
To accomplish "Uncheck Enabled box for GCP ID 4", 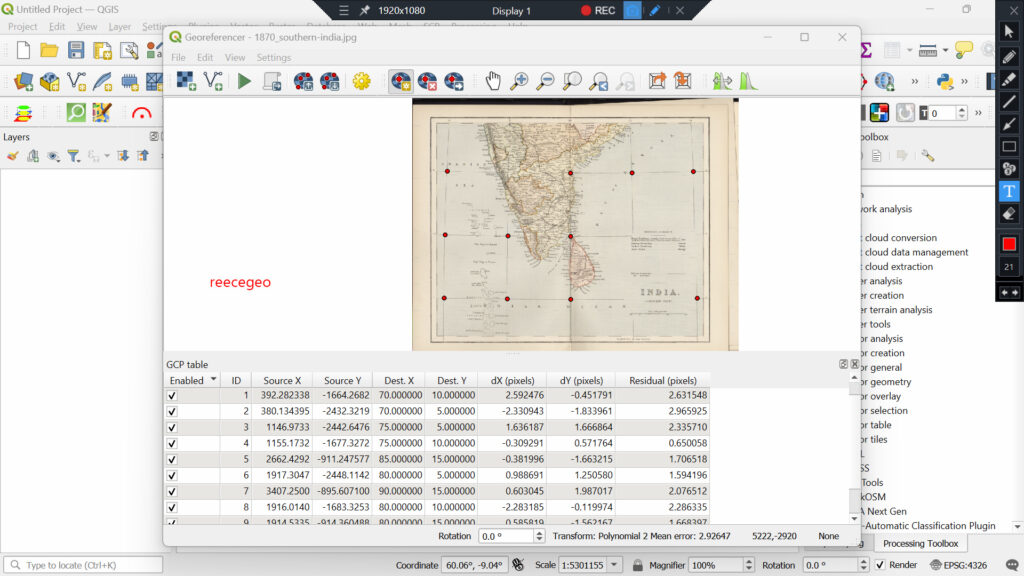I will 172,443.
